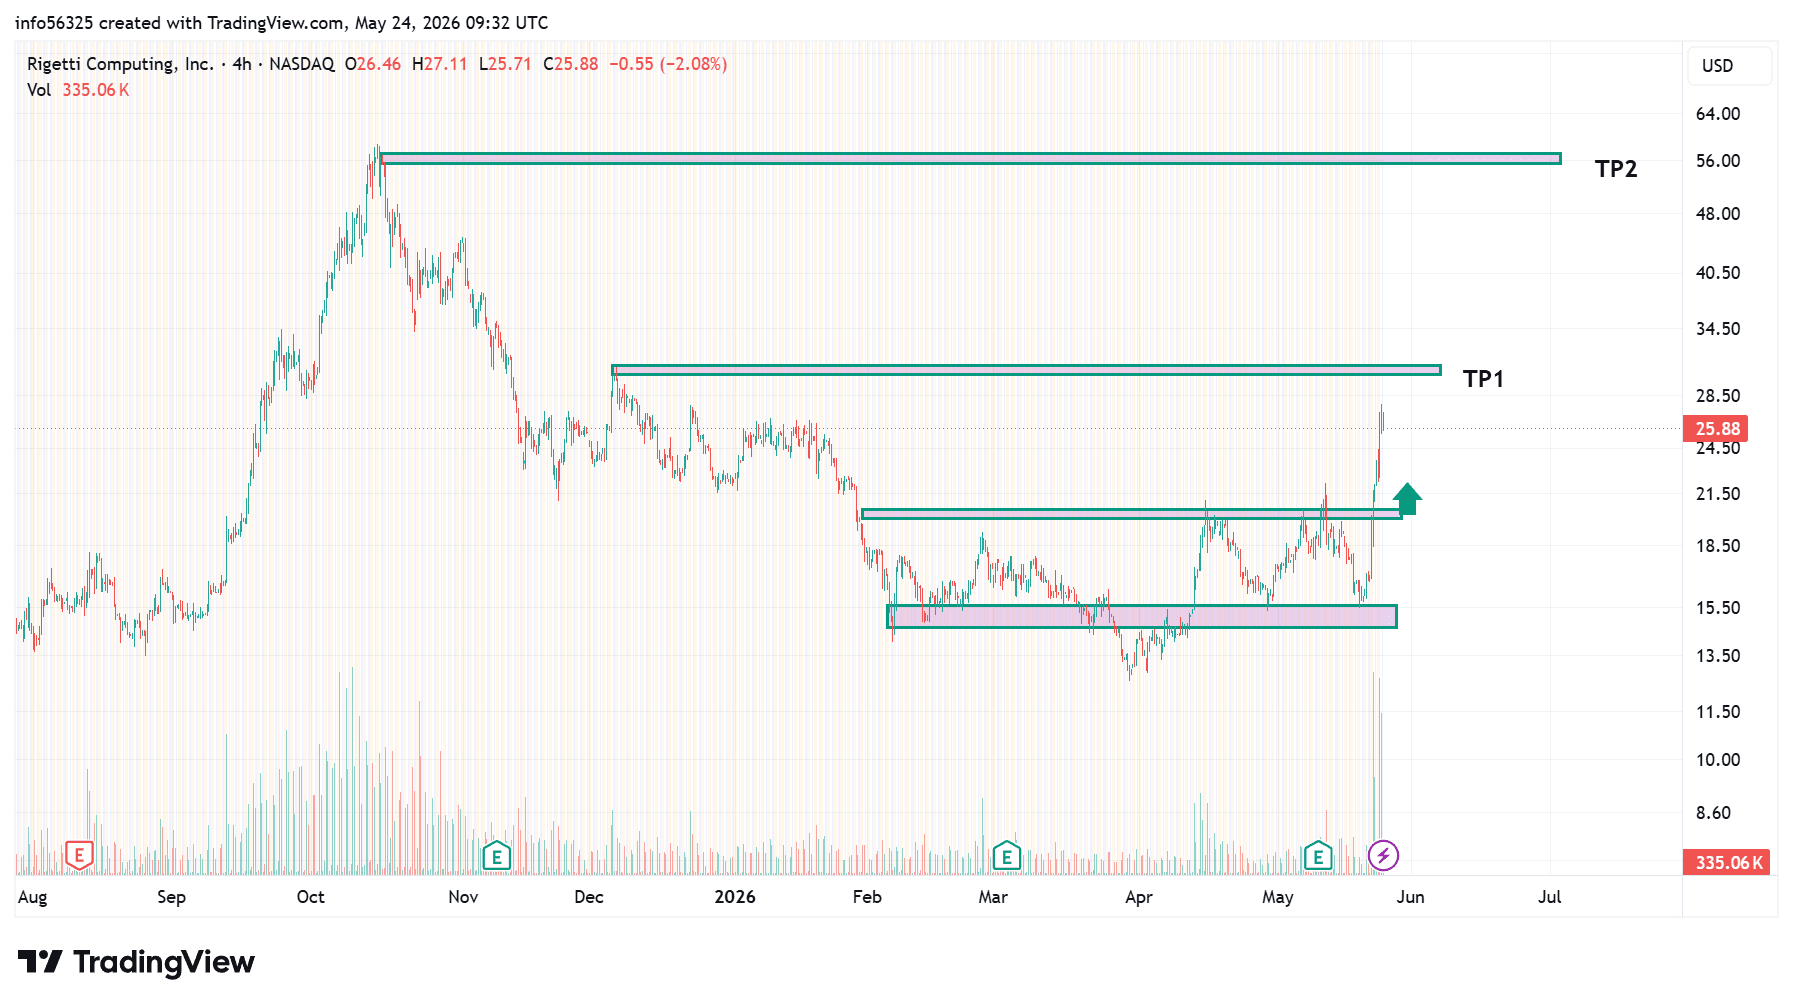Click the 4h interval in the legend
Viewport: 1793px width, 1007px height.
[x=242, y=64]
